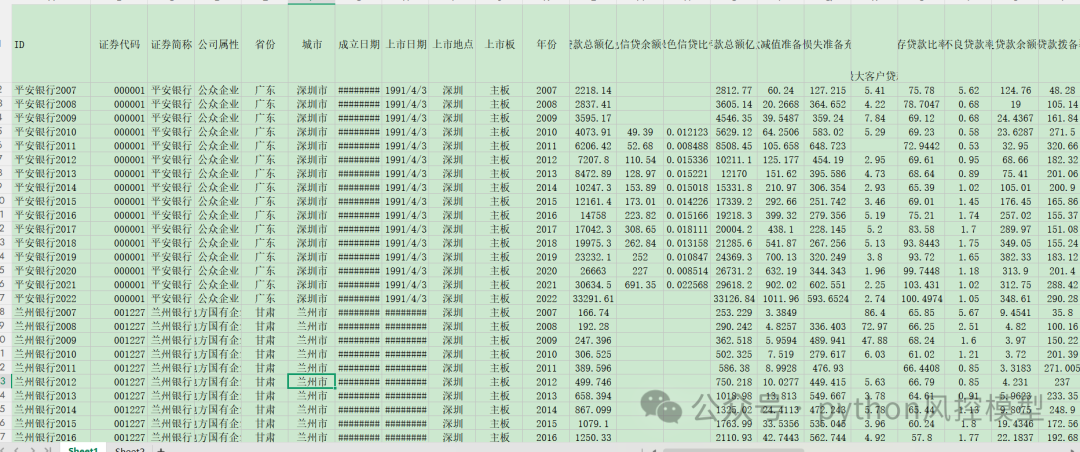The image size is (1080, 452).
Task: Select the 上市板 header cell
Action: pyautogui.click(x=499, y=45)
